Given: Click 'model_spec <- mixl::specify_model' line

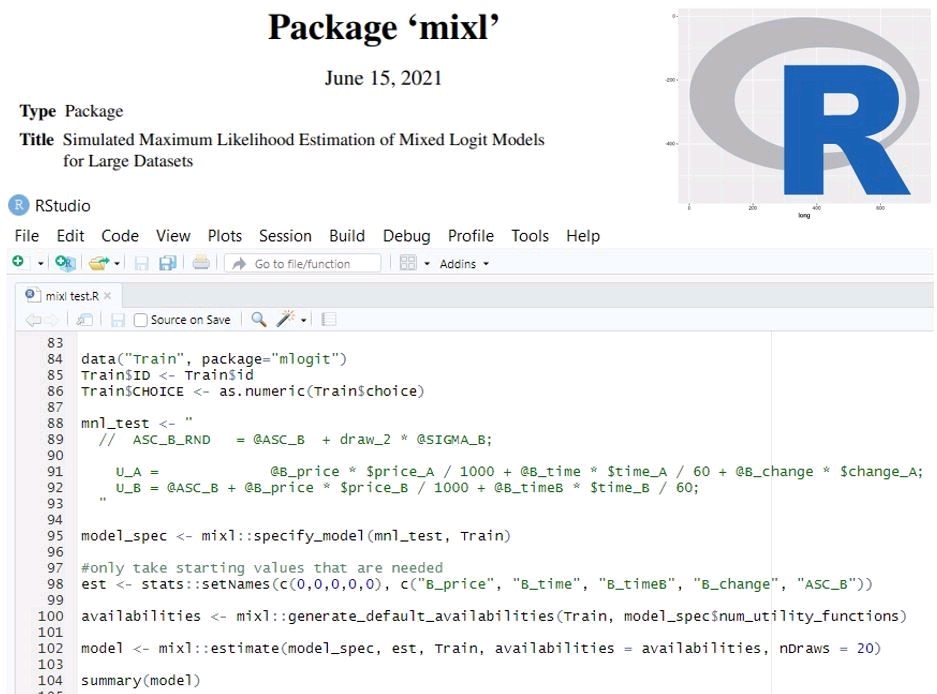Looking at the screenshot, I should click(x=296, y=536).
